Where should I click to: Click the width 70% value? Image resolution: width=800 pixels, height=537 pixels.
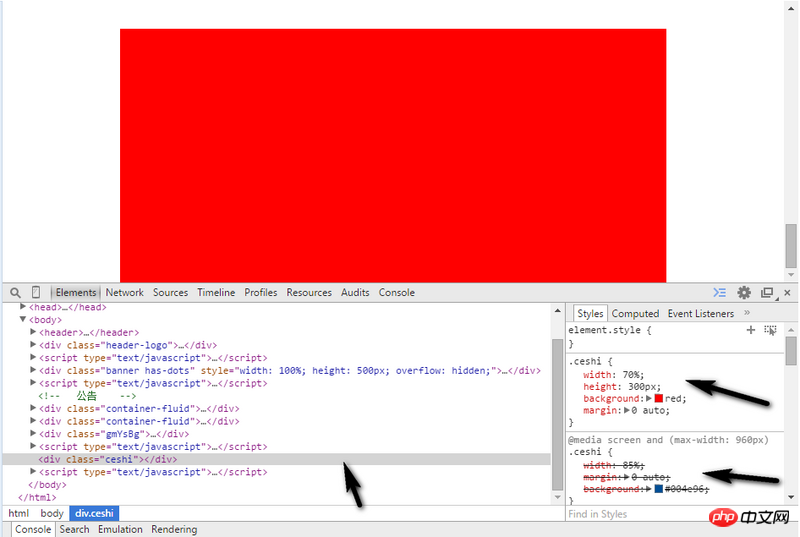click(x=632, y=375)
